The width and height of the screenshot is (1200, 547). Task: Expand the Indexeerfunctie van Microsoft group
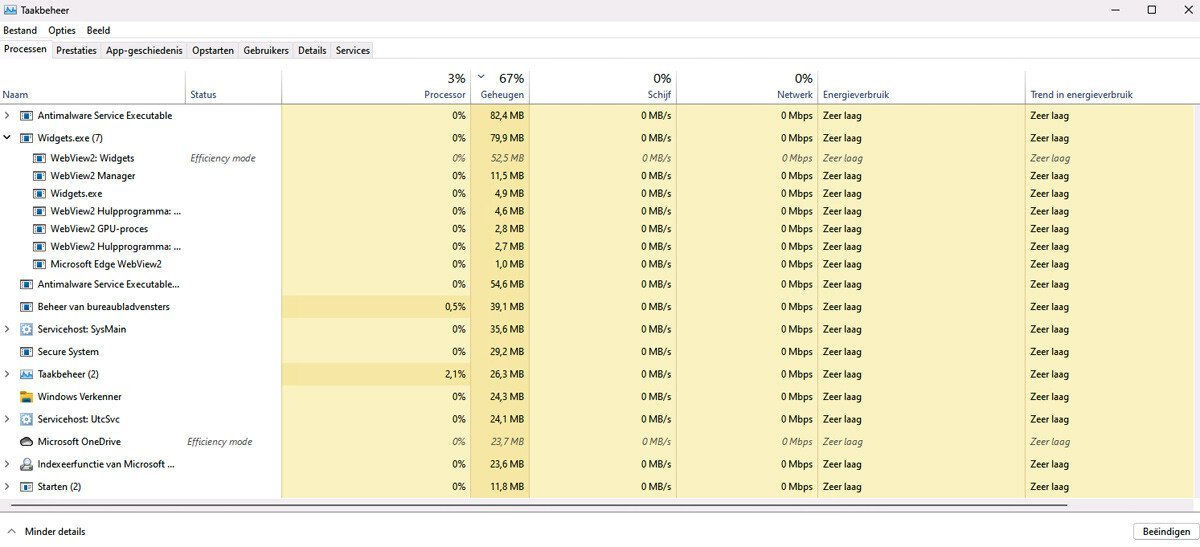pos(7,464)
